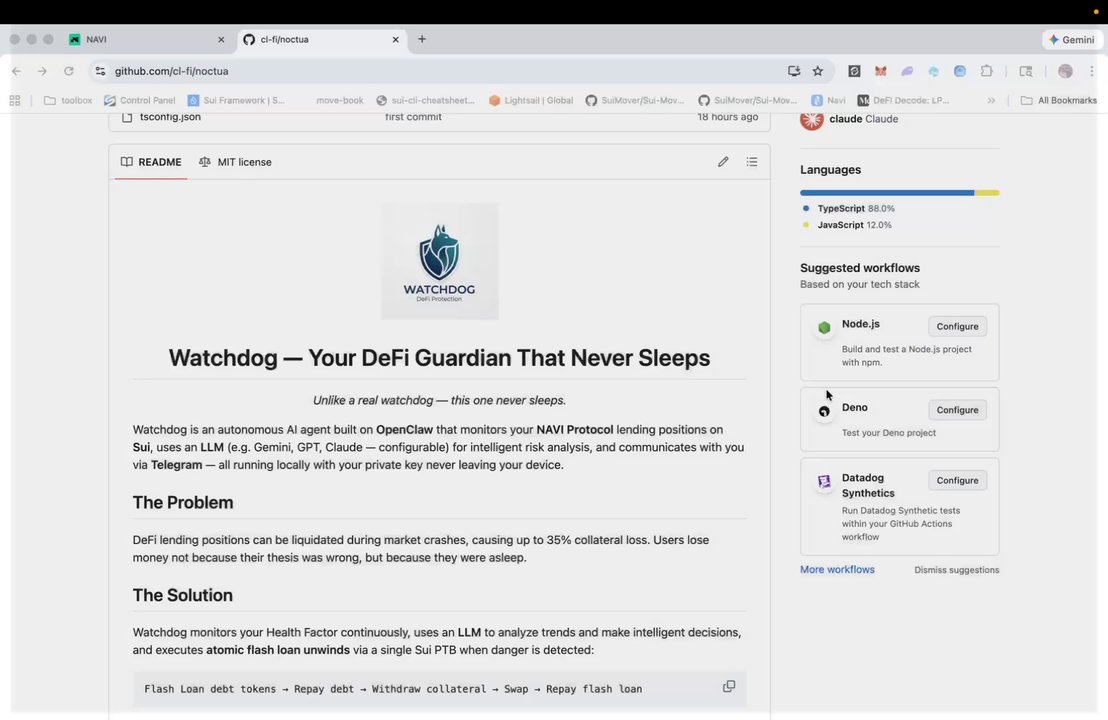The height and width of the screenshot is (720, 1108).
Task: Click the Datadog Synthetics workflow icon
Action: coord(824,482)
